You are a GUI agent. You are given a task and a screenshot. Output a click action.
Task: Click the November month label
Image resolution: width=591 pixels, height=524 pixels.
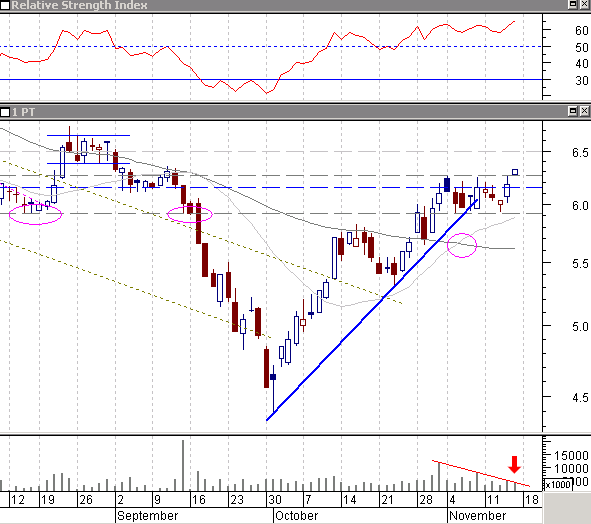478,516
